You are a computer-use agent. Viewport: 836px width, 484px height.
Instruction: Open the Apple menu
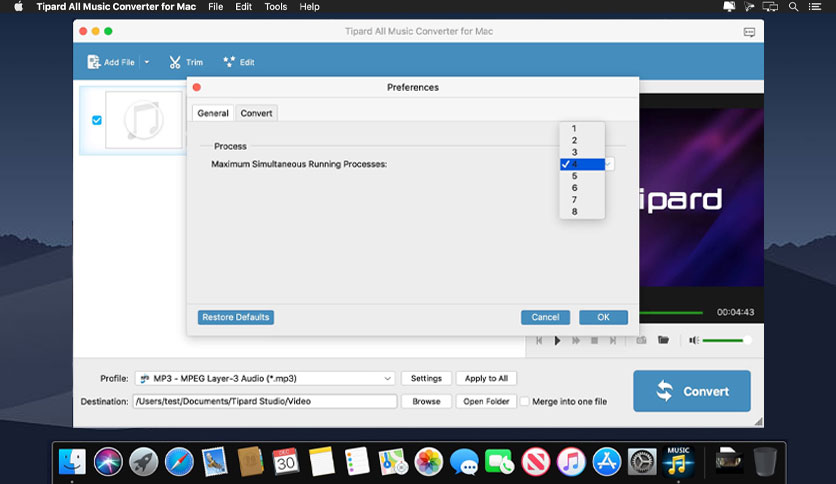coord(19,7)
